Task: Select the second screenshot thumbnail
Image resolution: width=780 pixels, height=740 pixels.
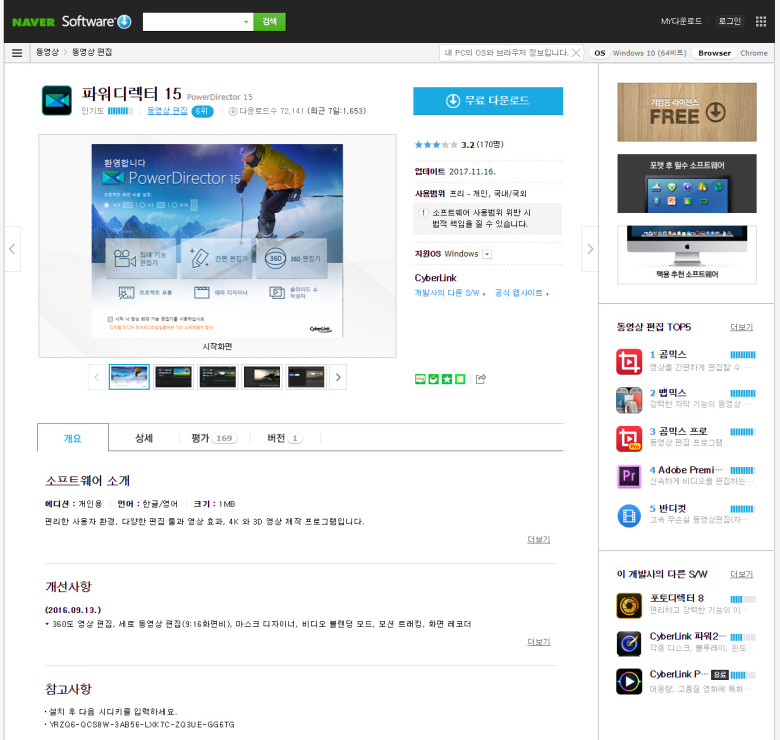Action: (x=173, y=377)
